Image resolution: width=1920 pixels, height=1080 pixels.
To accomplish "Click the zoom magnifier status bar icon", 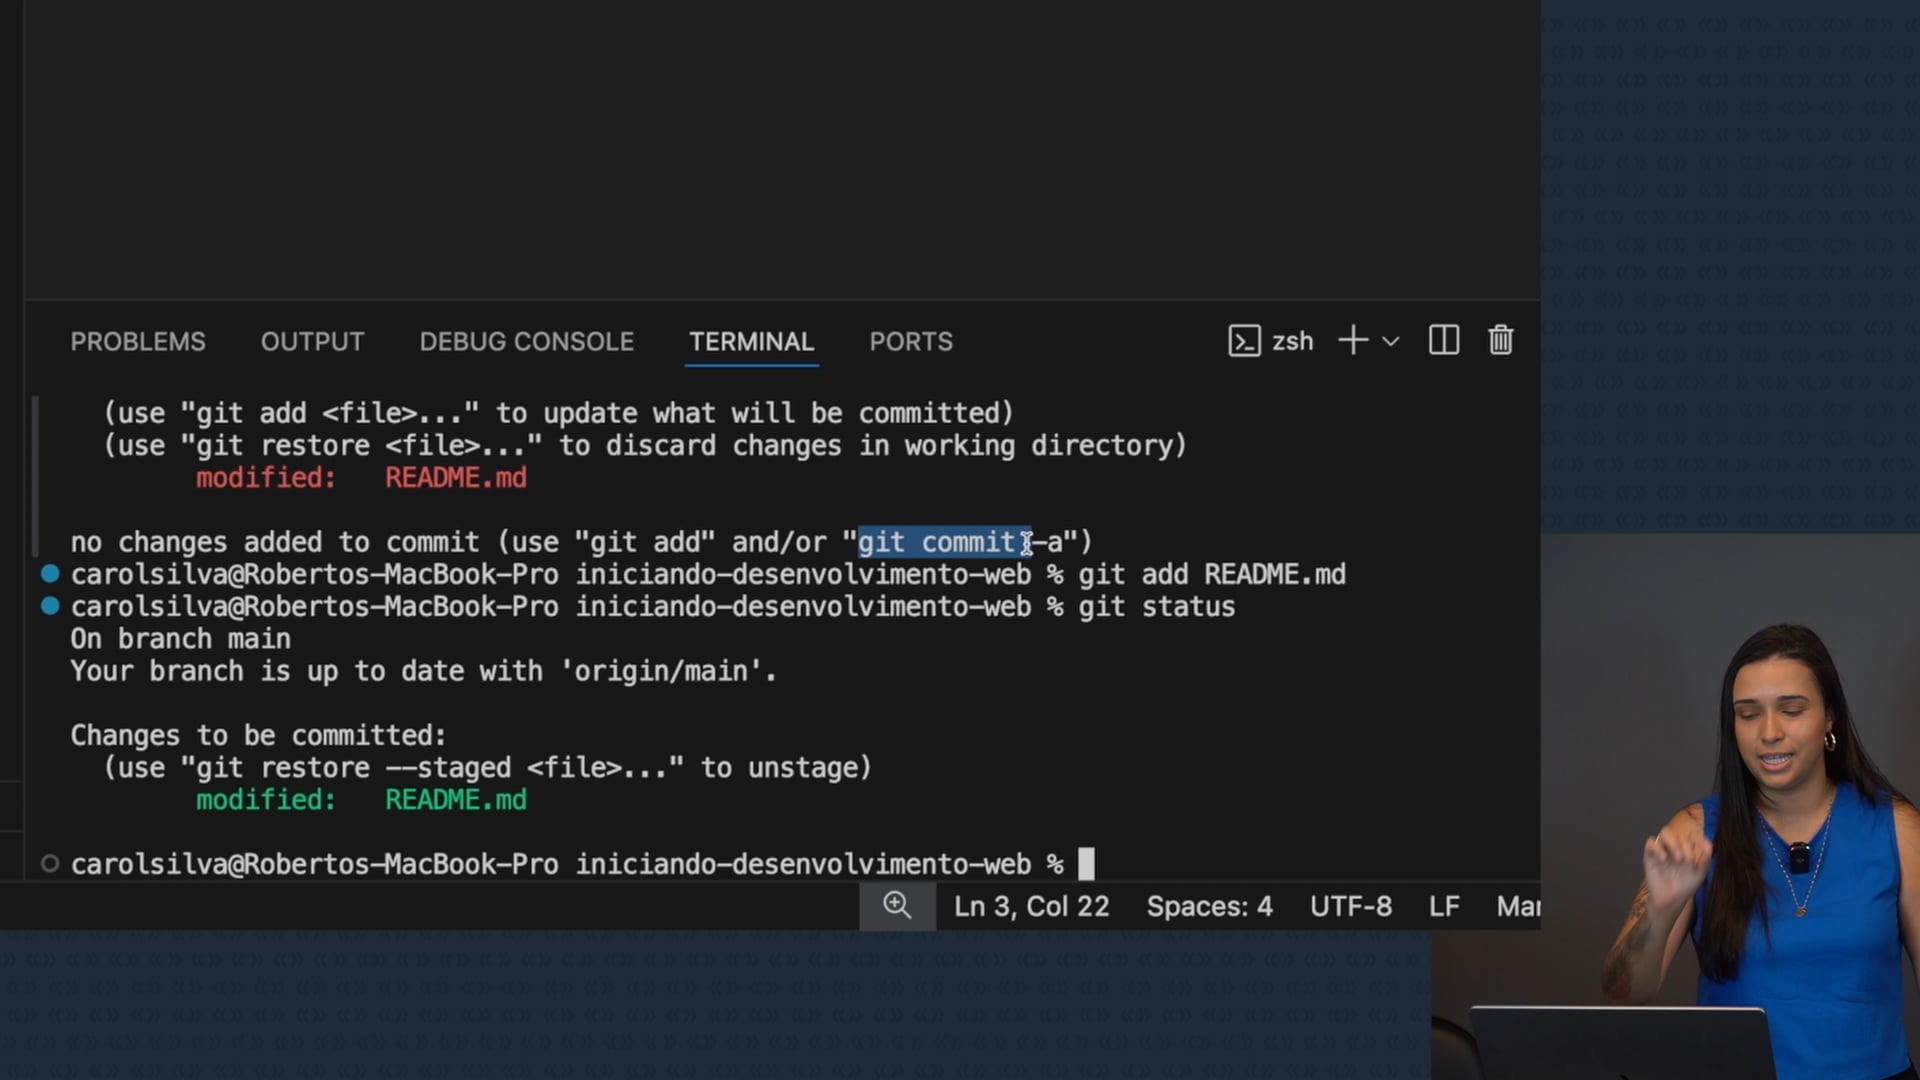I will point(897,906).
